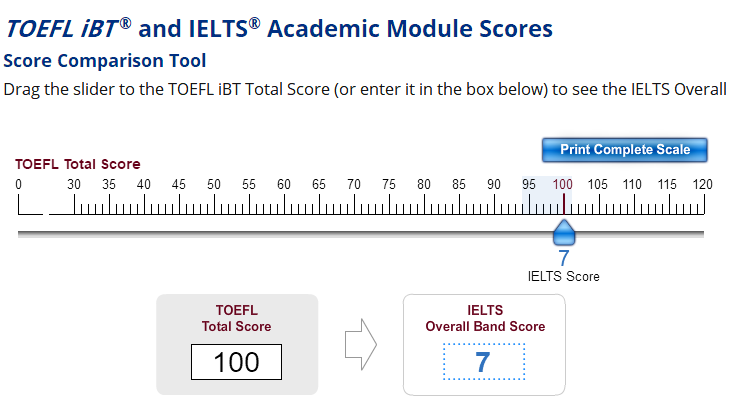Viewport: 729px width, 406px height.
Task: Click the 50 mark on the scale
Action: click(x=214, y=186)
